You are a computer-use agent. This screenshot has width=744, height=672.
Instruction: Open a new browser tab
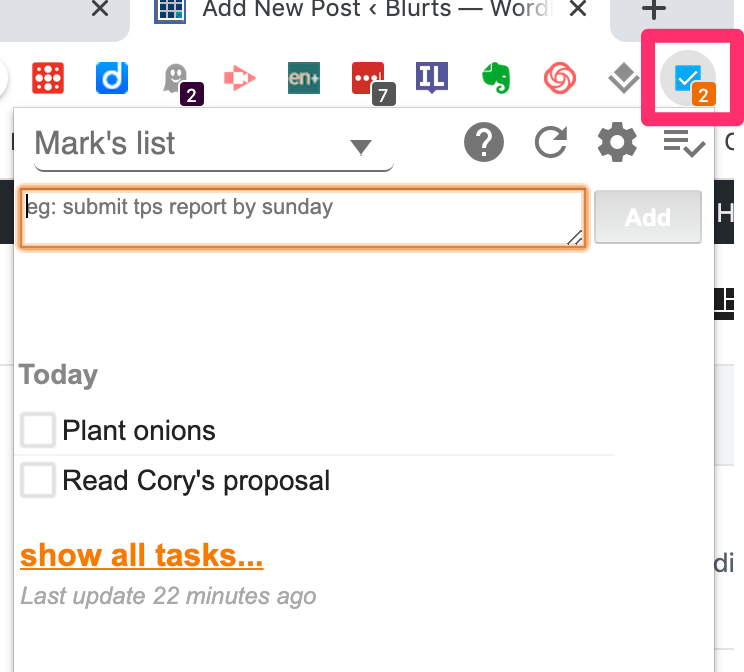pyautogui.click(x=654, y=9)
